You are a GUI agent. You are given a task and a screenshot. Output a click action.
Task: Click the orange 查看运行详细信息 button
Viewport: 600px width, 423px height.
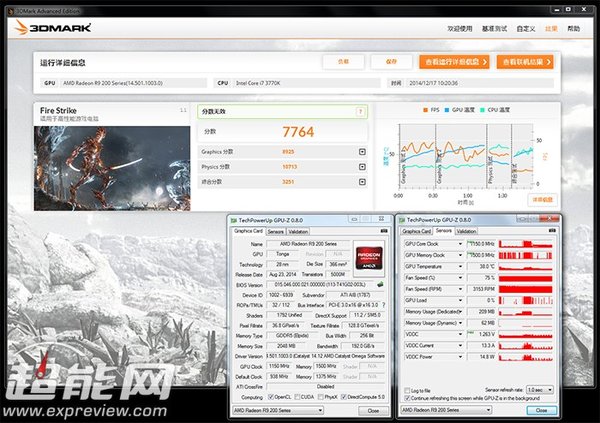pyautogui.click(x=454, y=62)
